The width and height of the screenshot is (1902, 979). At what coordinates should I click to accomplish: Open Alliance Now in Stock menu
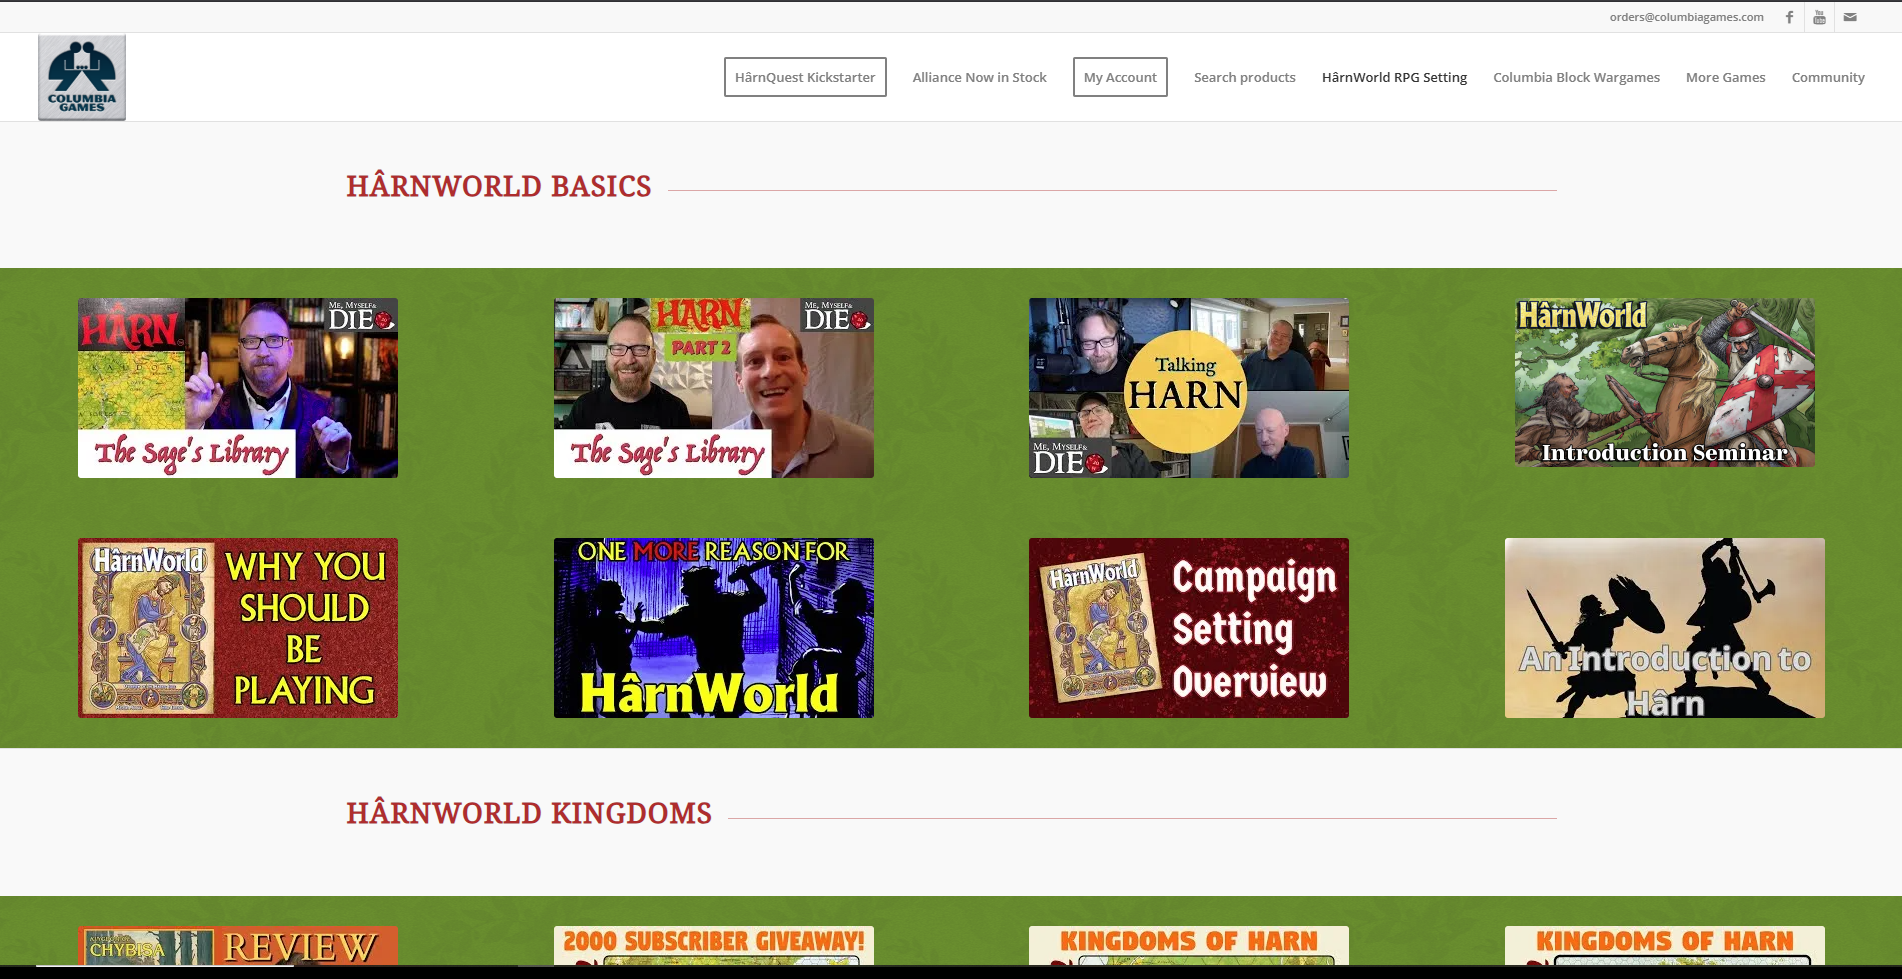[x=979, y=77]
